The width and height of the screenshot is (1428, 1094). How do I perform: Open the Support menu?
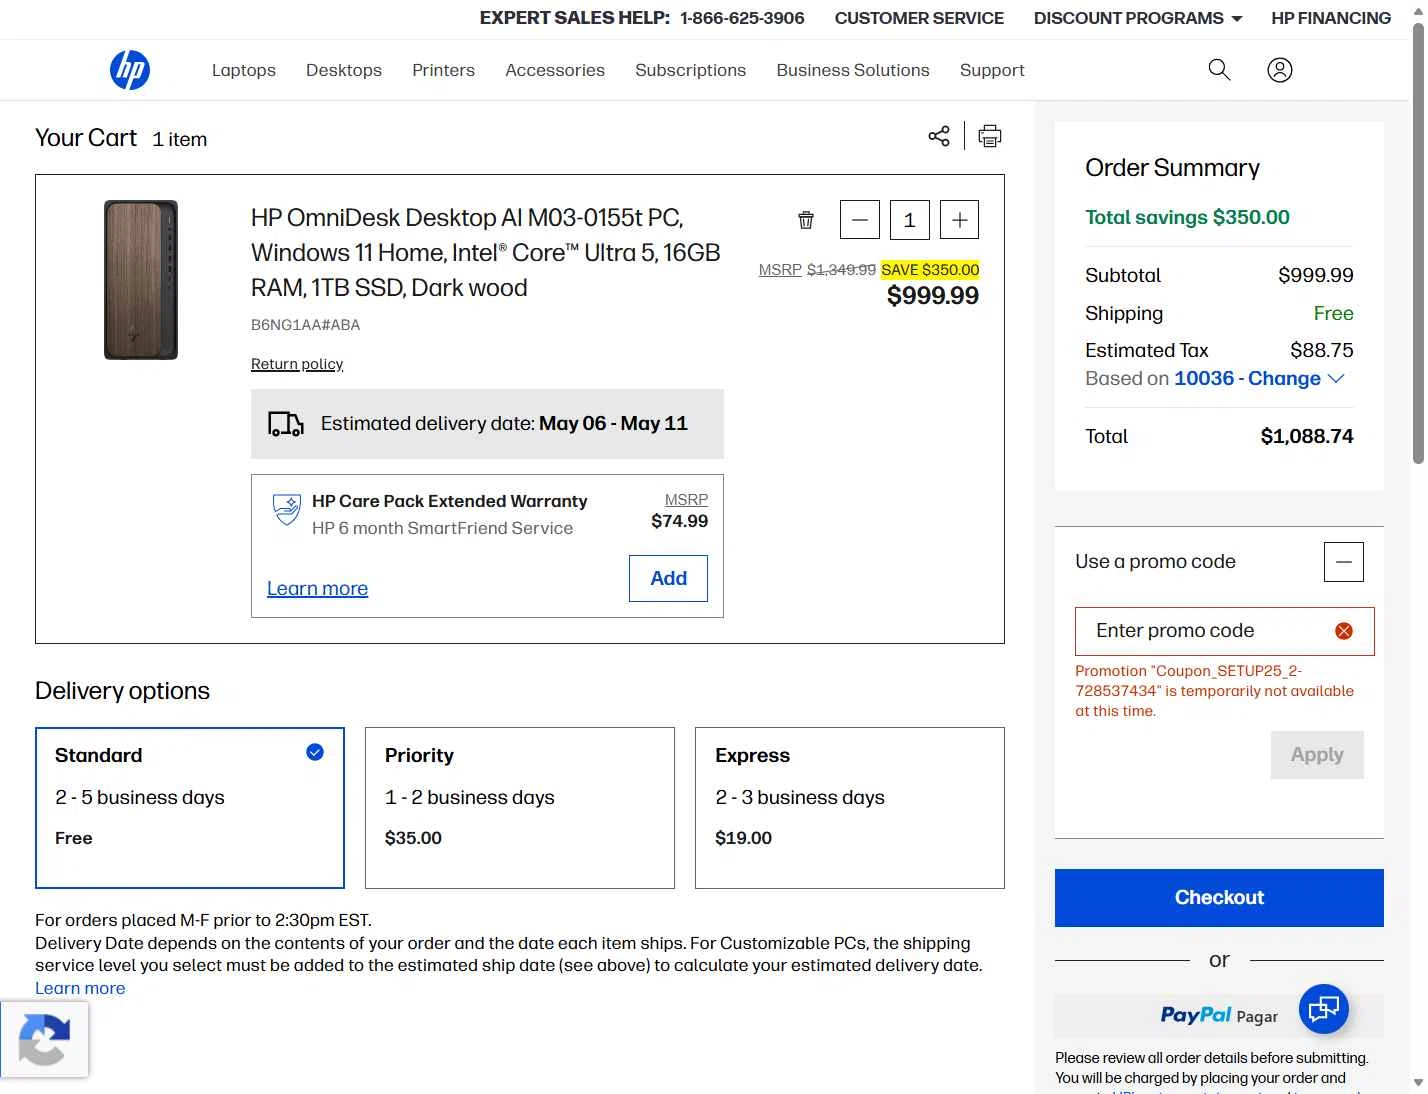pos(992,70)
